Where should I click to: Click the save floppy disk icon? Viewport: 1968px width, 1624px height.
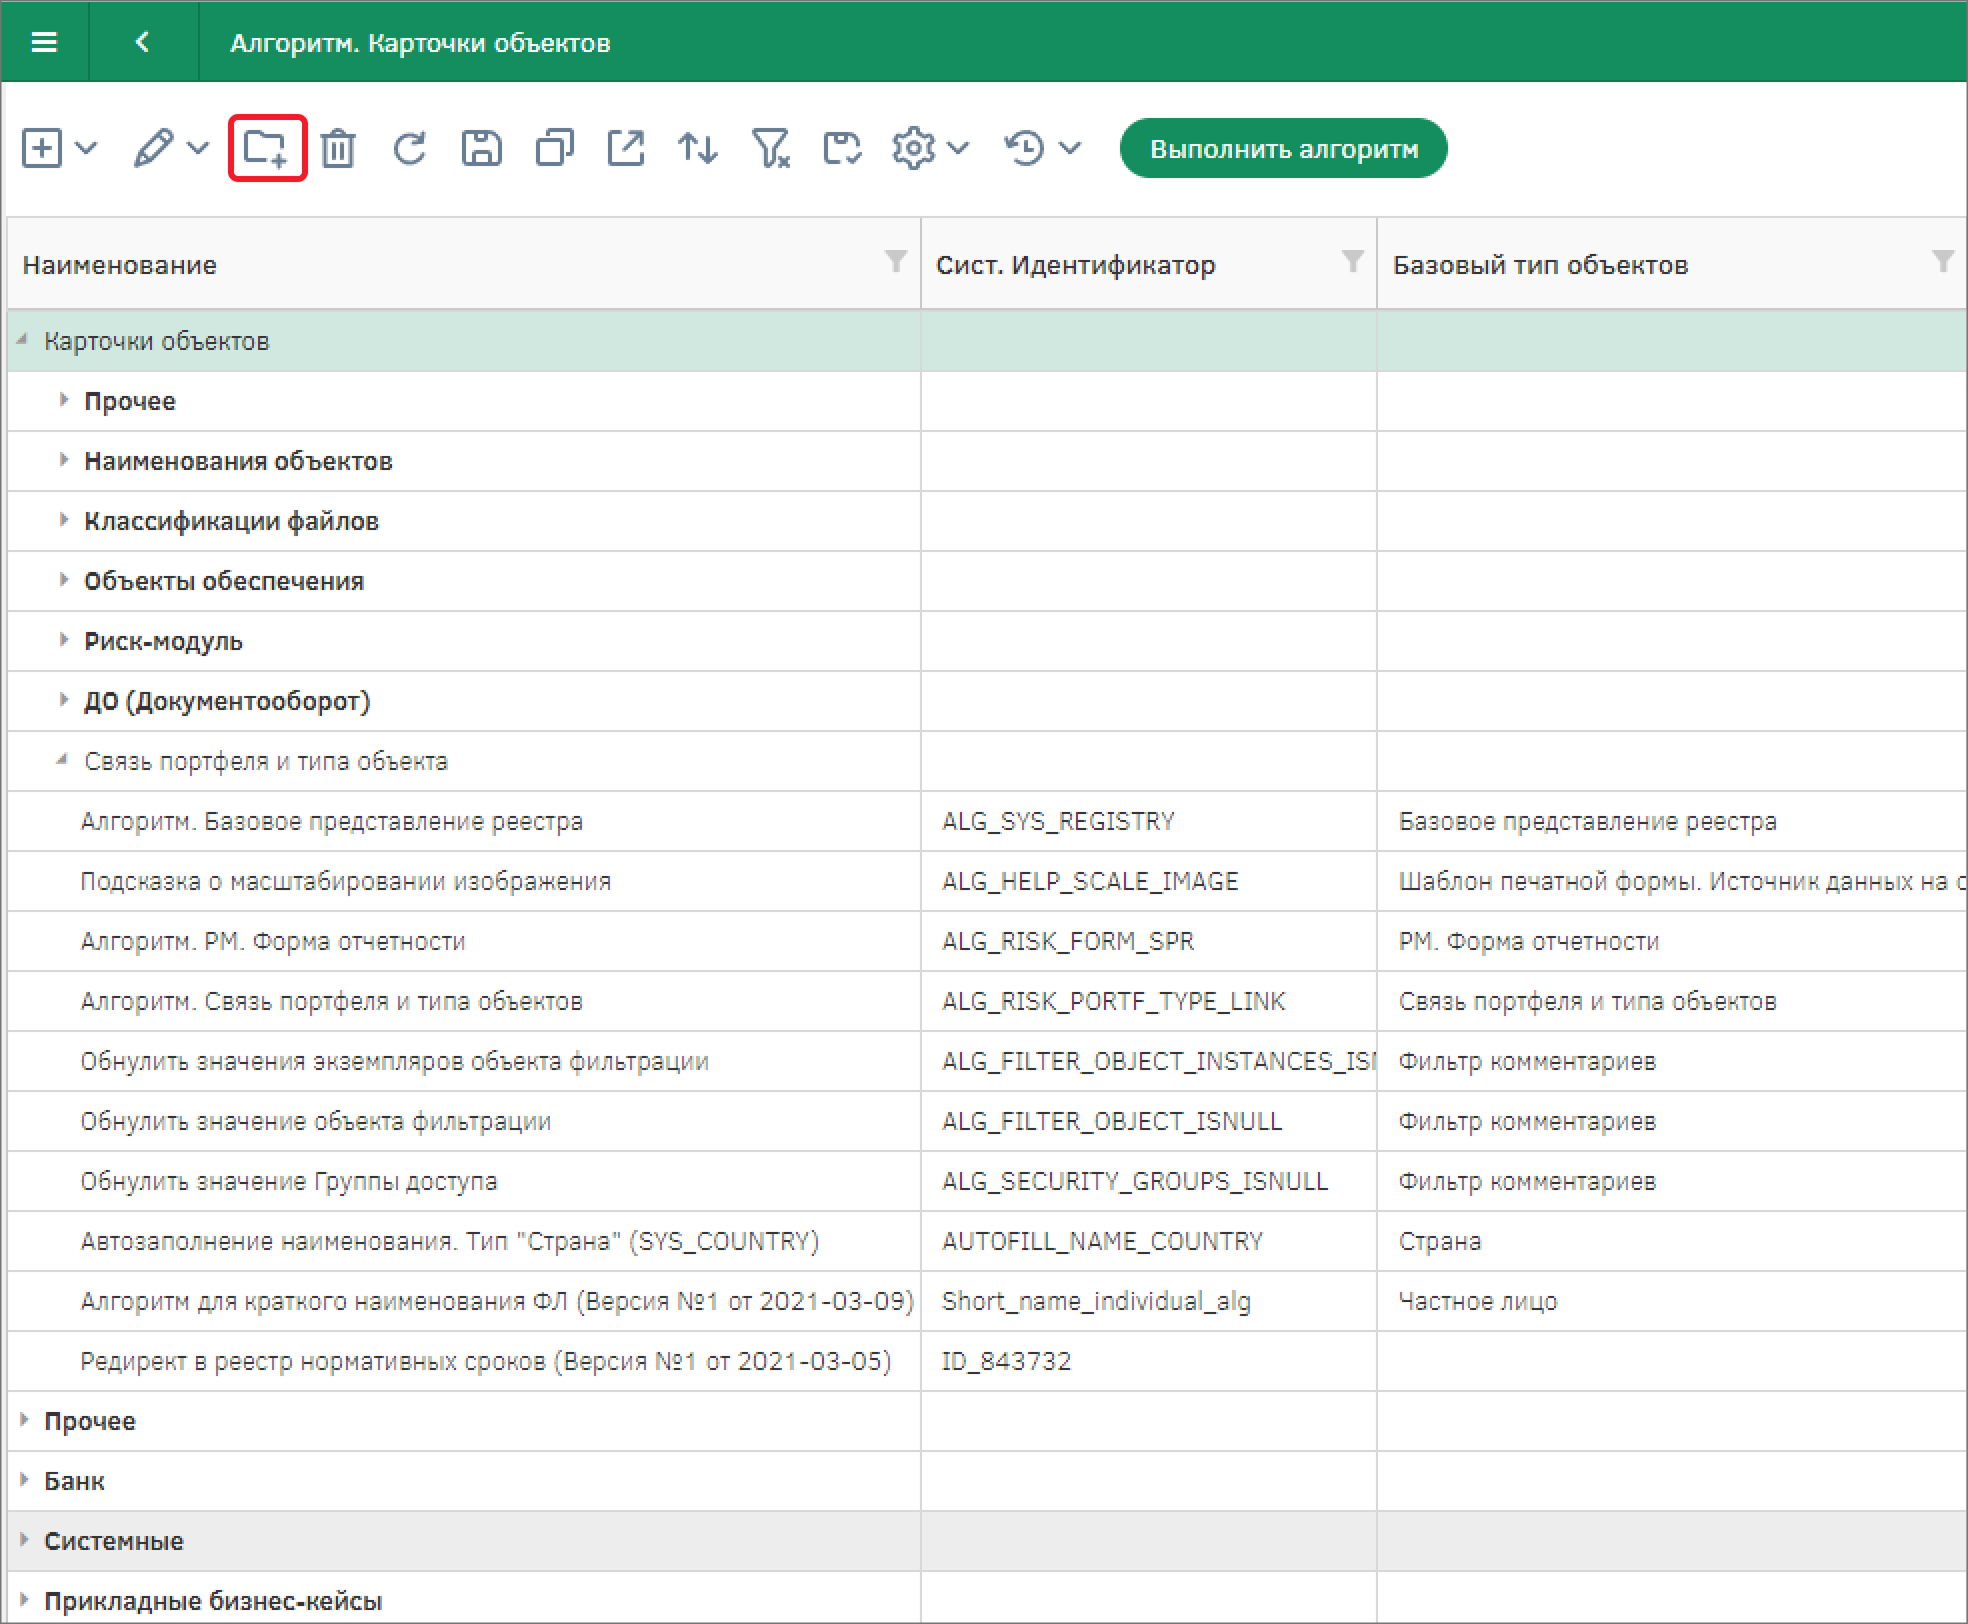click(x=481, y=149)
